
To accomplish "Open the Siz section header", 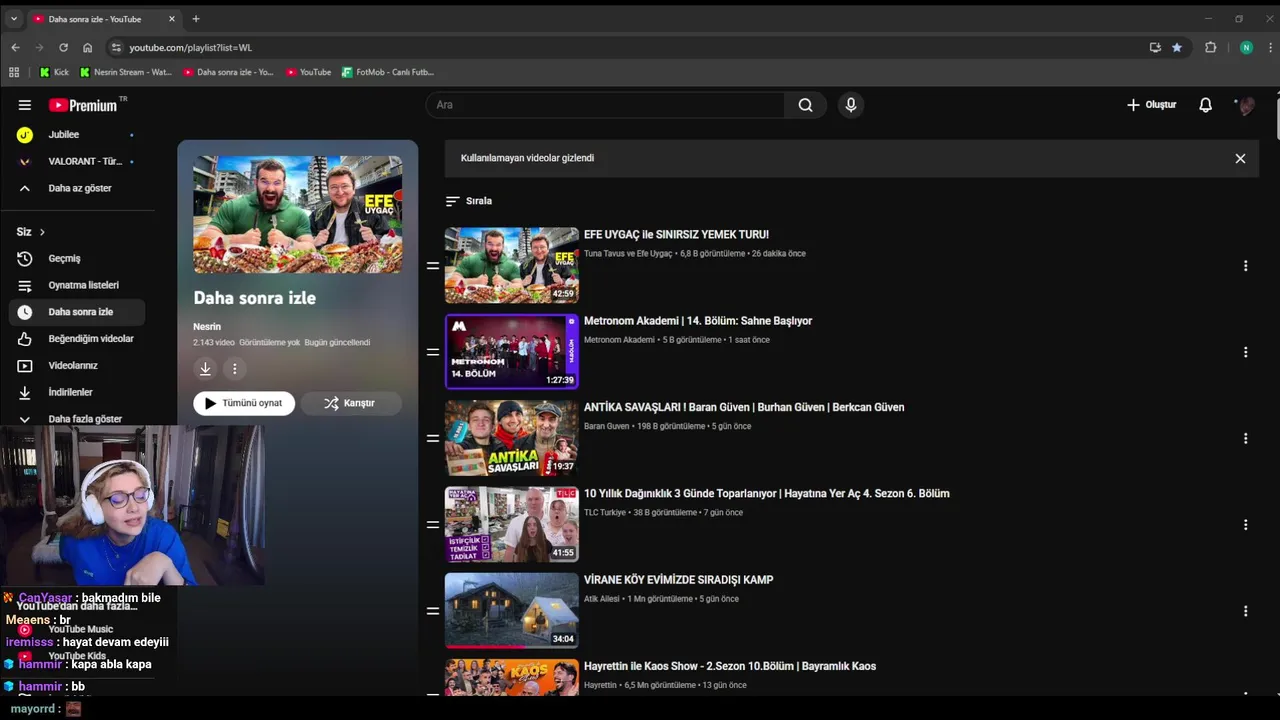I will pos(31,232).
